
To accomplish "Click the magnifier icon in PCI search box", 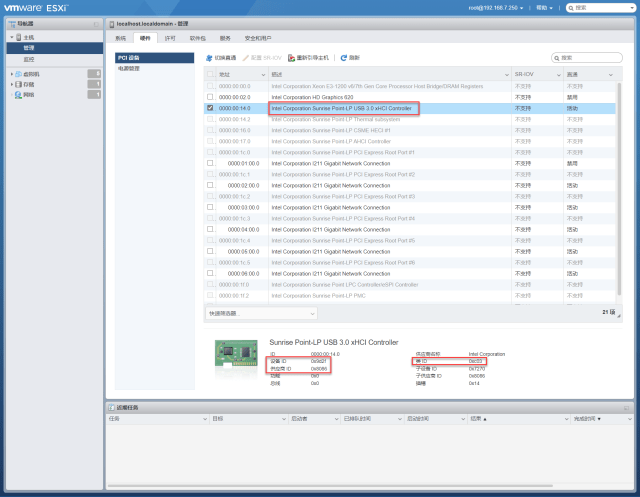I will [x=556, y=58].
